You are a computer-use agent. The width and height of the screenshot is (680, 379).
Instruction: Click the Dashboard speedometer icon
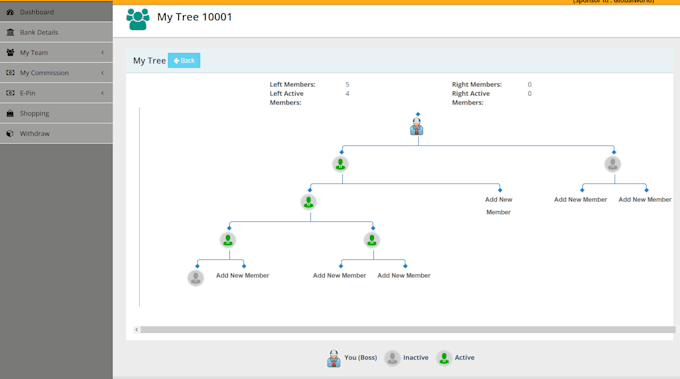pyautogui.click(x=10, y=12)
